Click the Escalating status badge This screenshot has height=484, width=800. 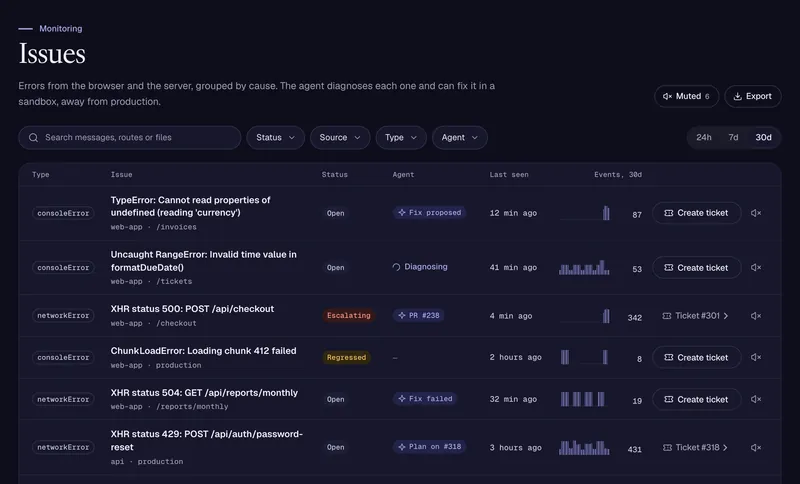348,316
